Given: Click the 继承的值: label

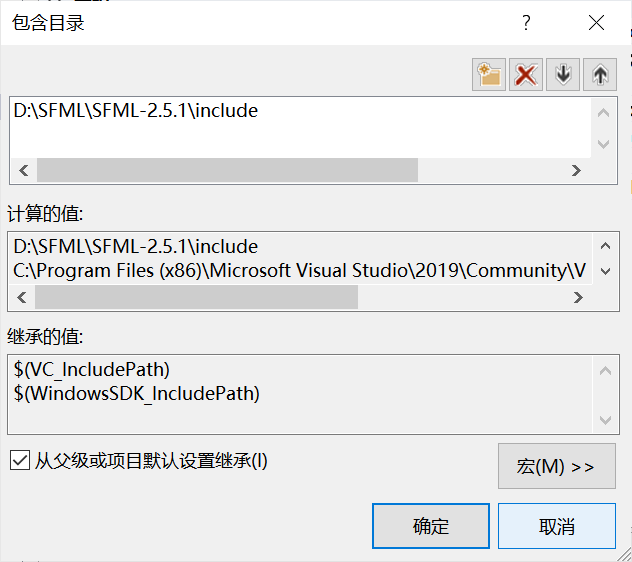Looking at the screenshot, I should coord(45,337).
